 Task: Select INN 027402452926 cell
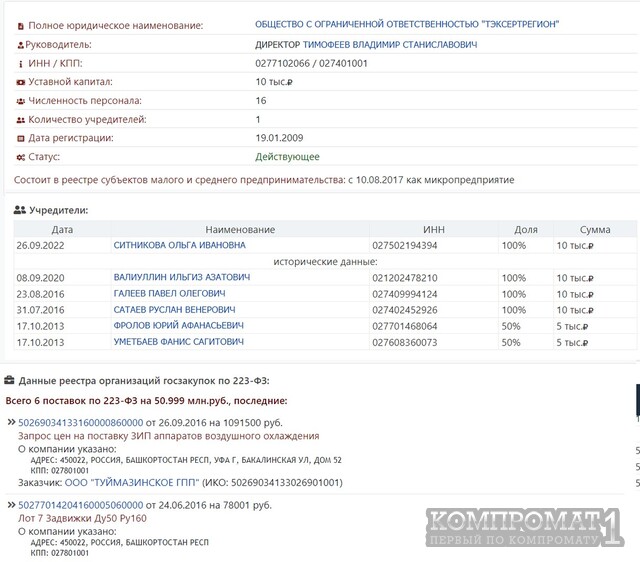pyautogui.click(x=404, y=310)
